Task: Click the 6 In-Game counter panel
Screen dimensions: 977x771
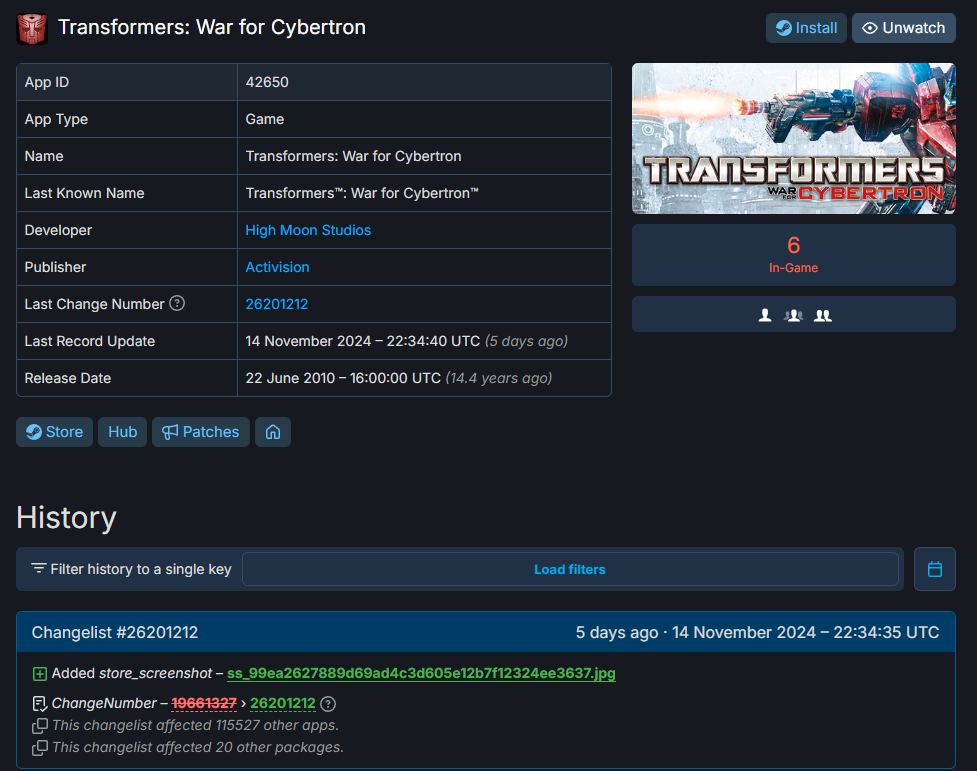Action: tap(793, 255)
